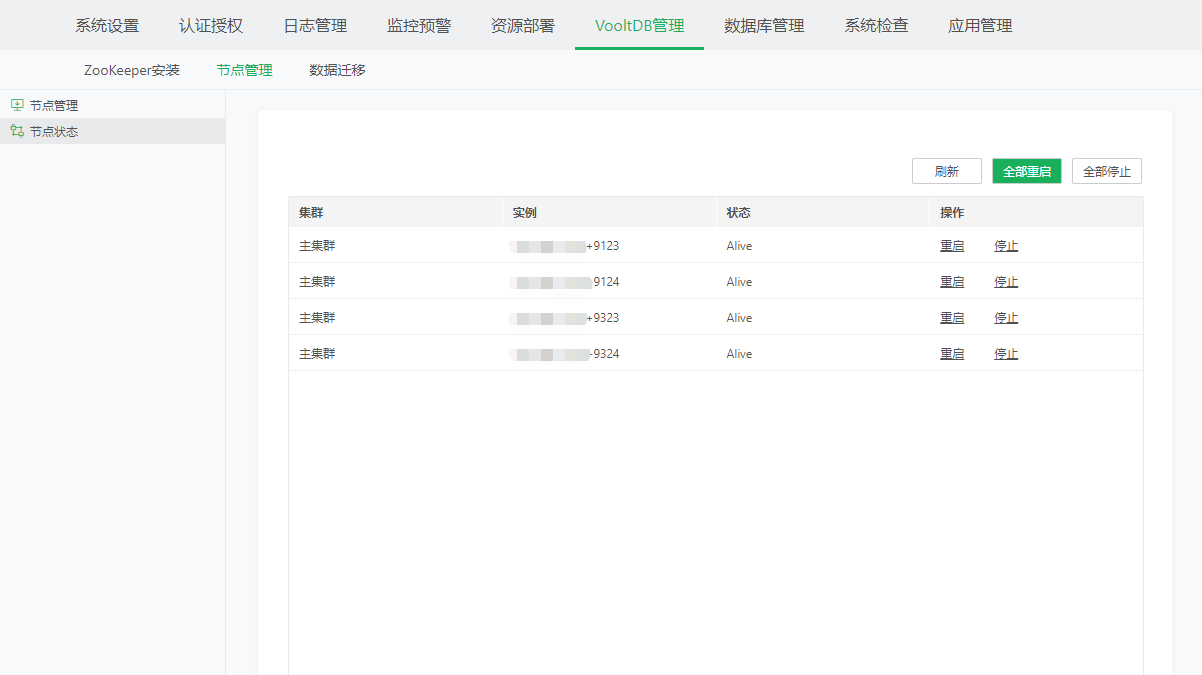Open the 认证授权 section
This screenshot has width=1202, height=675.
pos(209,25)
